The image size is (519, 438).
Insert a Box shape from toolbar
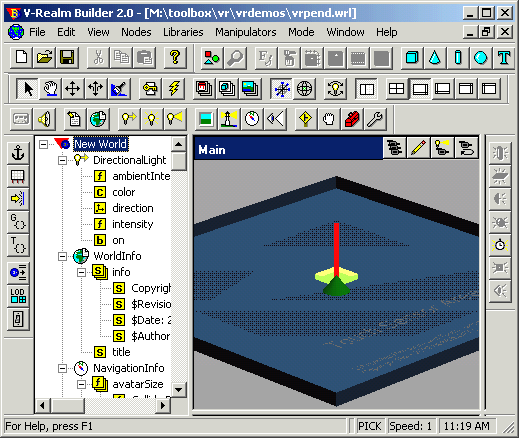[x=412, y=58]
